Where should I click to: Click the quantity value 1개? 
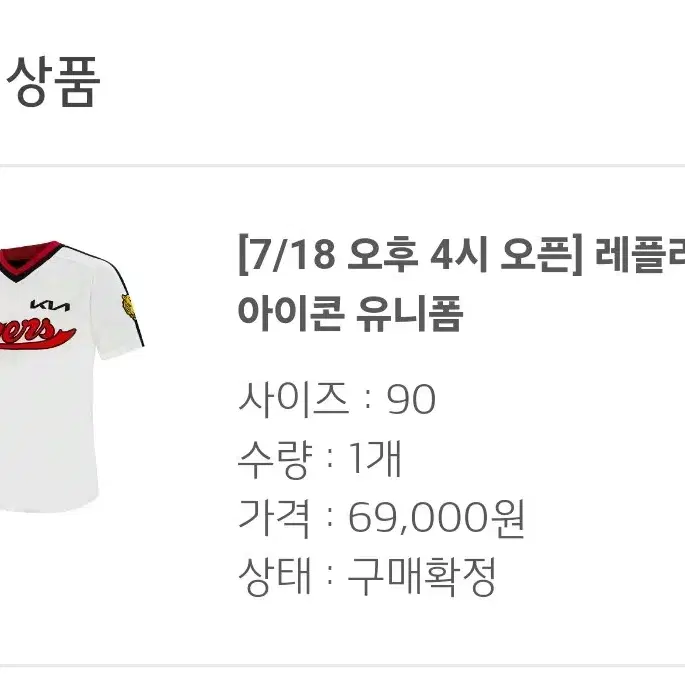tap(374, 458)
